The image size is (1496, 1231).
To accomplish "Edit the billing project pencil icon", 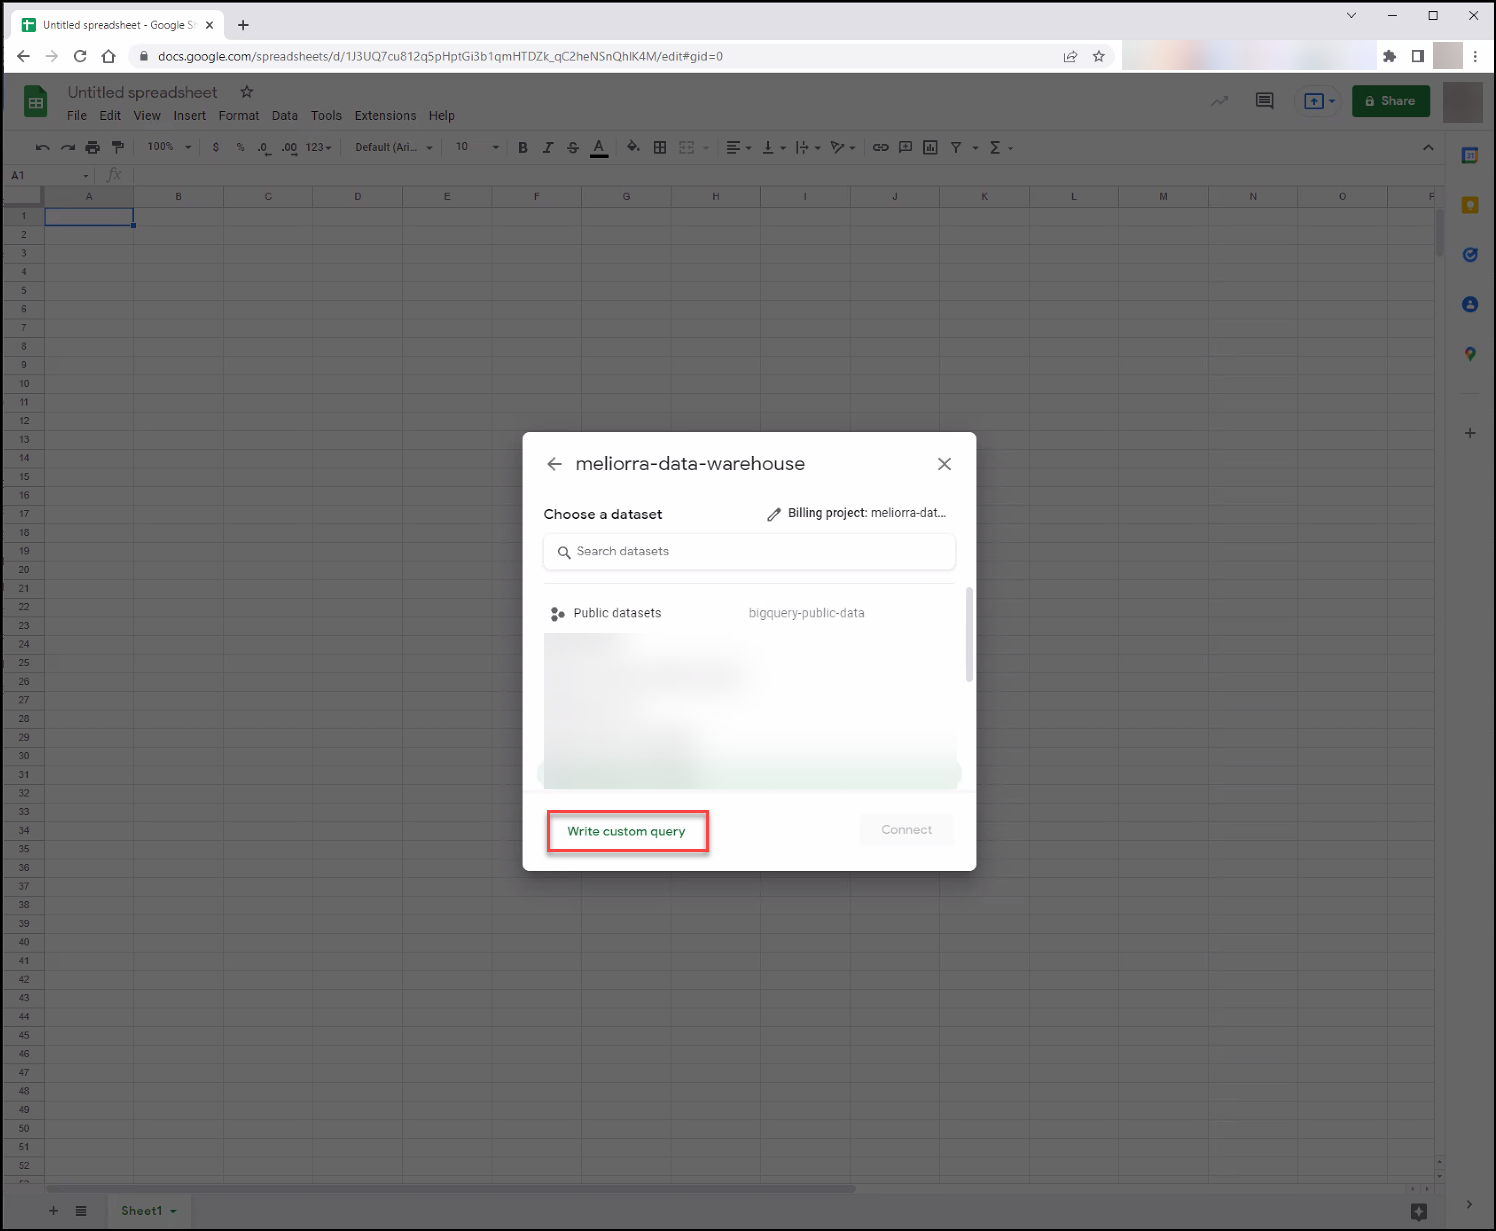I will coord(773,514).
